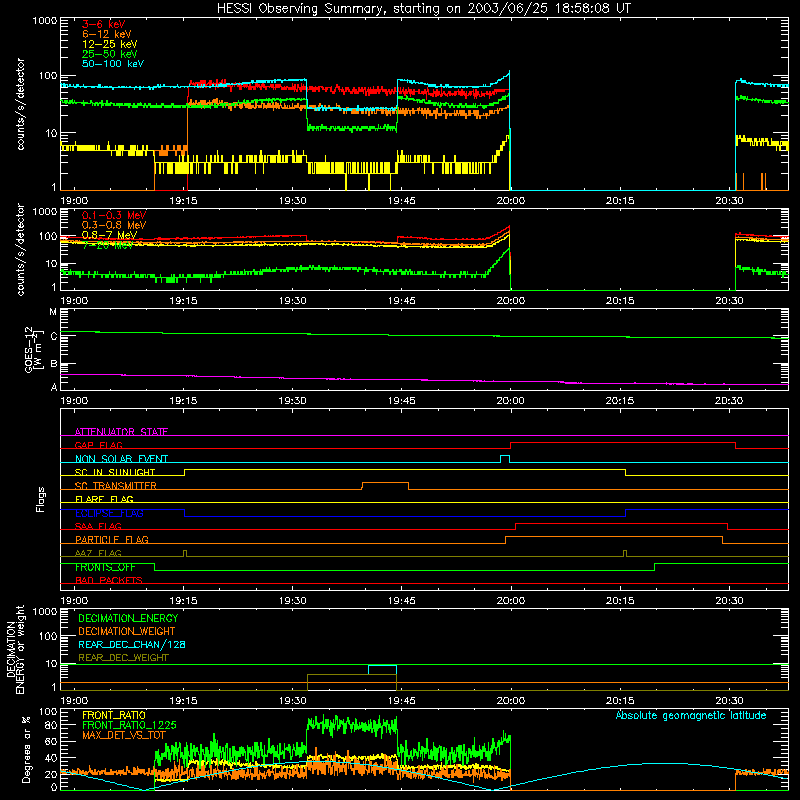The height and width of the screenshot is (800, 800).
Task: Click the 'Absolute geomagnetic latitude' label
Action: point(691,715)
